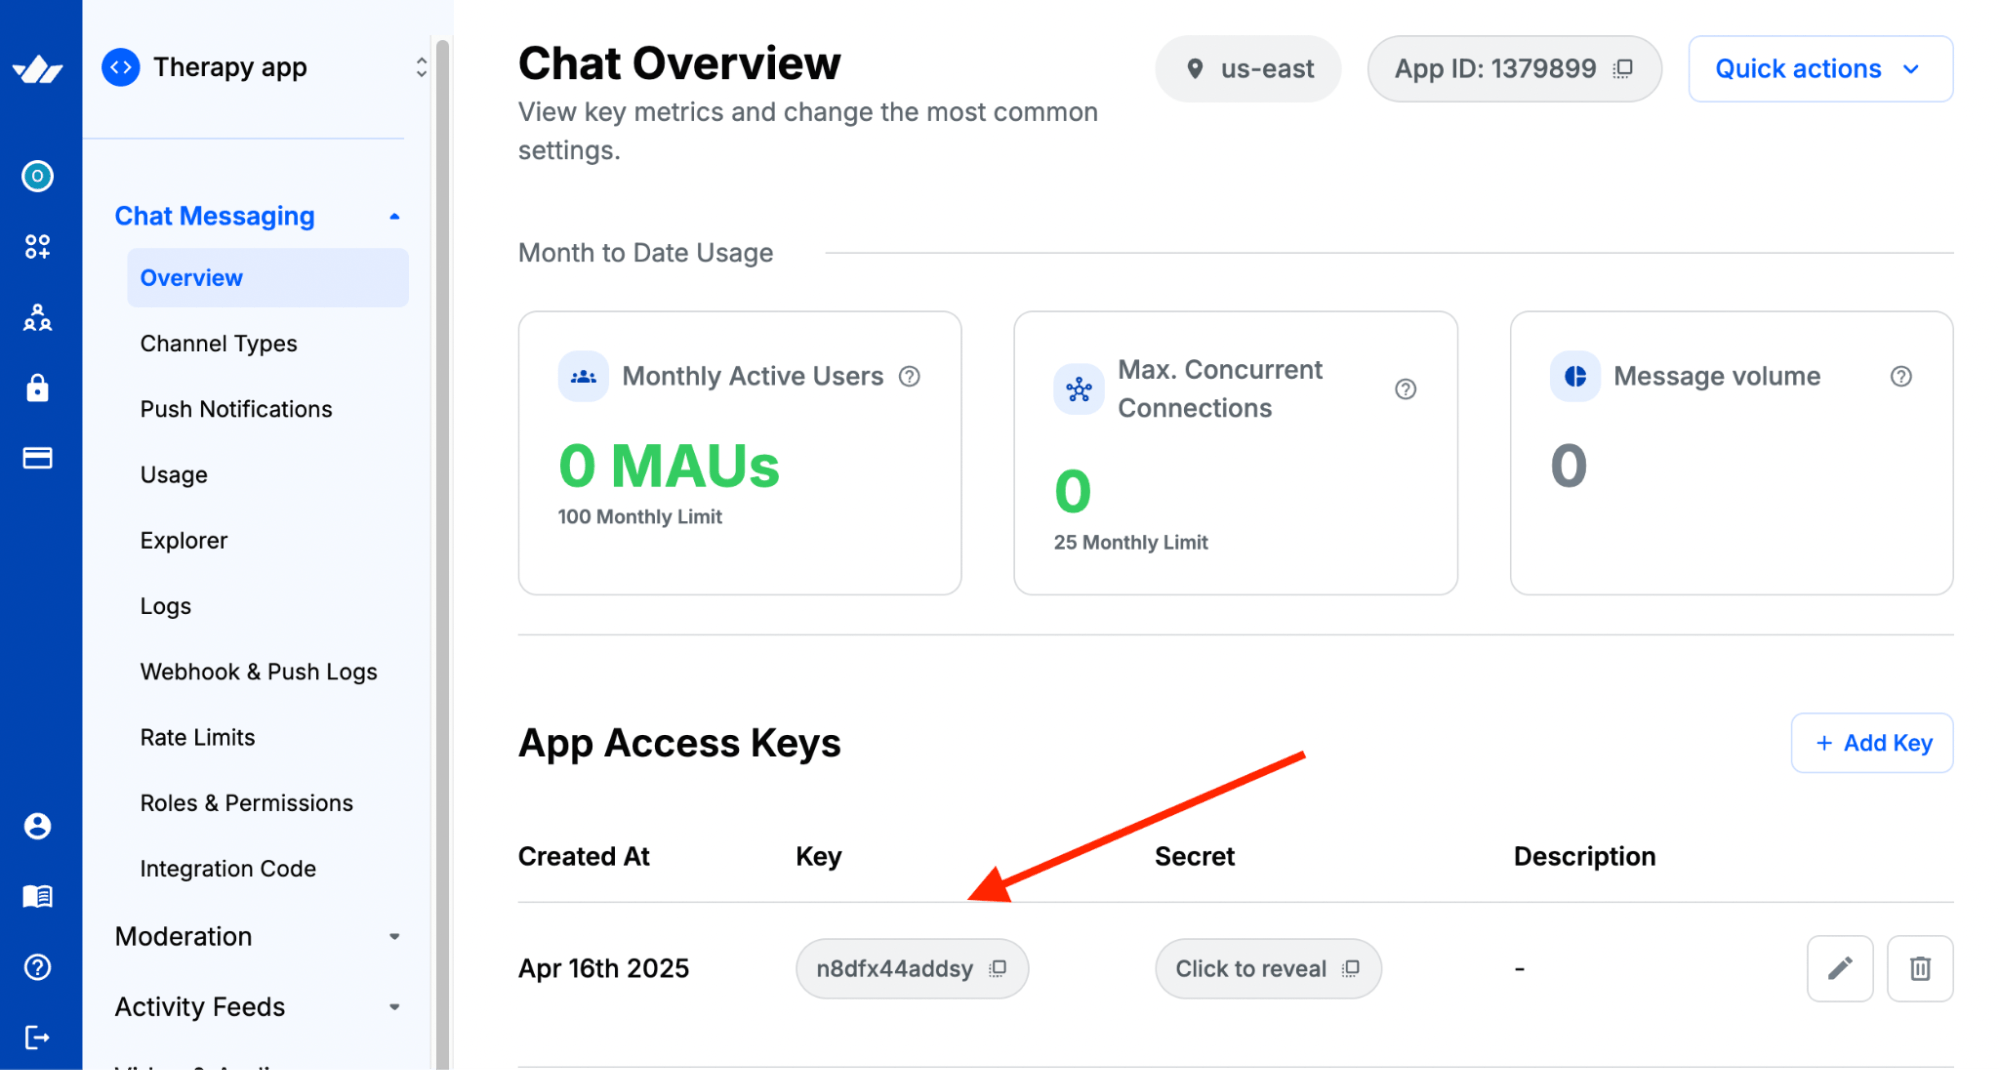
Task: Click the edit pencil icon for the key
Action: [1839, 968]
